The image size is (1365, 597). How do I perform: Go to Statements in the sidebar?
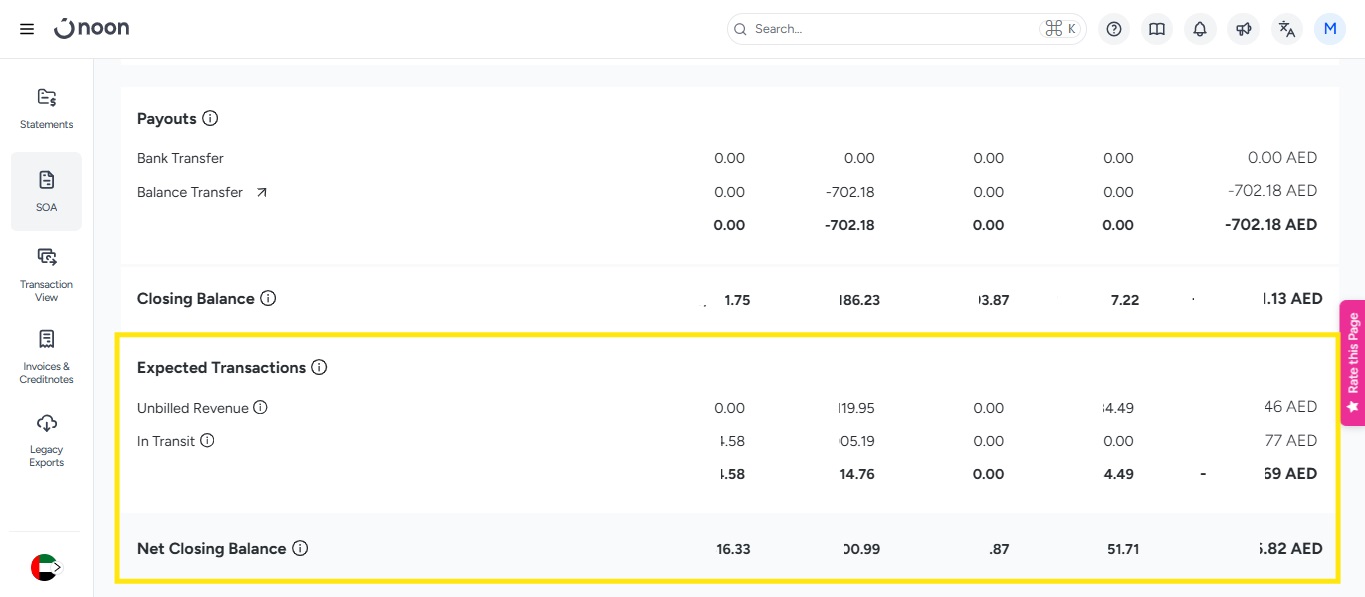[46, 108]
